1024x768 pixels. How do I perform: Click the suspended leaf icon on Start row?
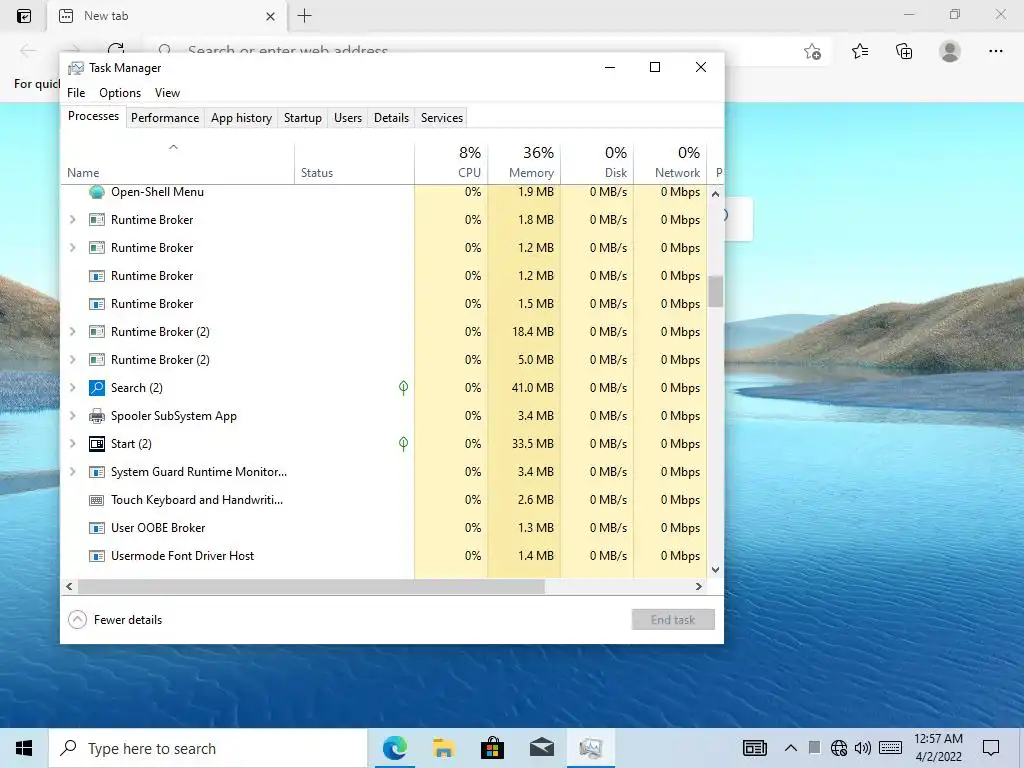tap(404, 444)
